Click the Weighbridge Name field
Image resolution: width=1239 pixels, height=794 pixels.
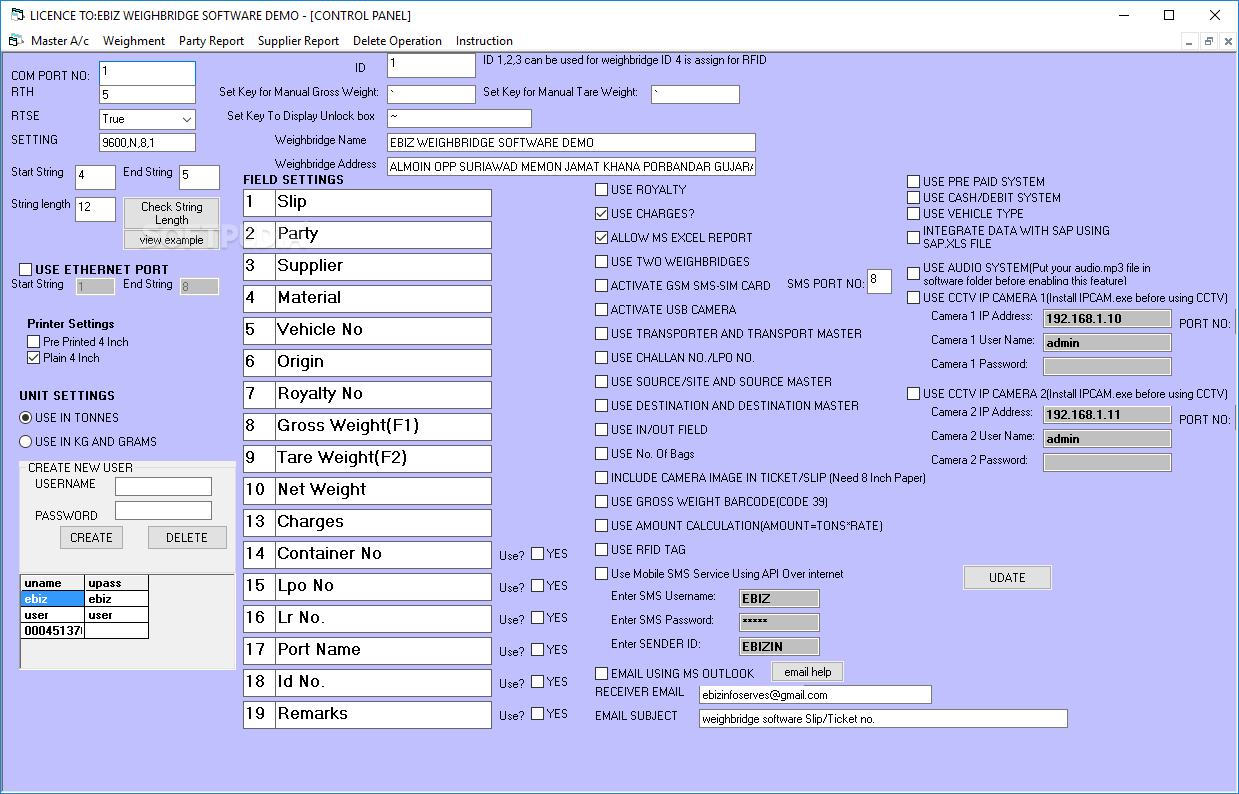(x=571, y=143)
